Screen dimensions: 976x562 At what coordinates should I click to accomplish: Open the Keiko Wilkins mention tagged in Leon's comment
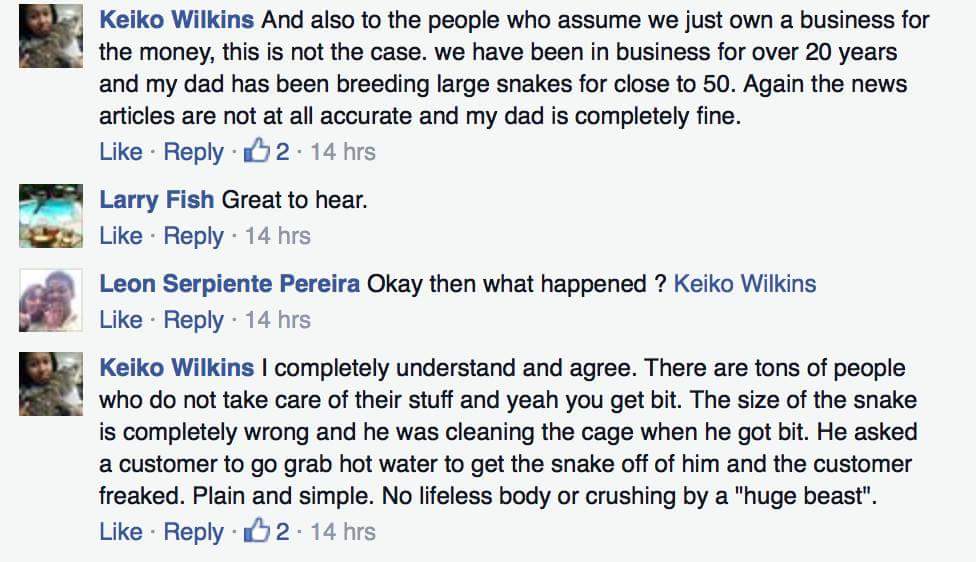(x=744, y=284)
